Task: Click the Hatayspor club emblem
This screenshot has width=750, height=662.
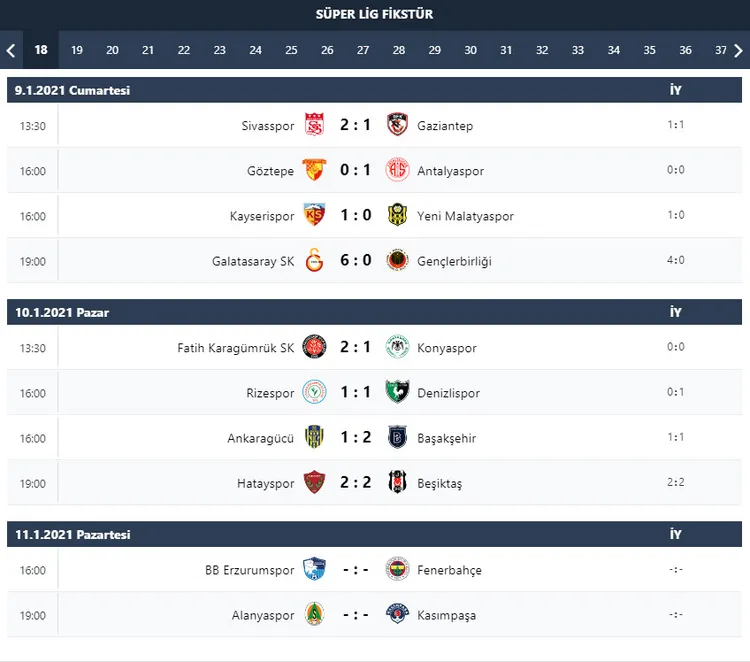Action: tap(314, 483)
